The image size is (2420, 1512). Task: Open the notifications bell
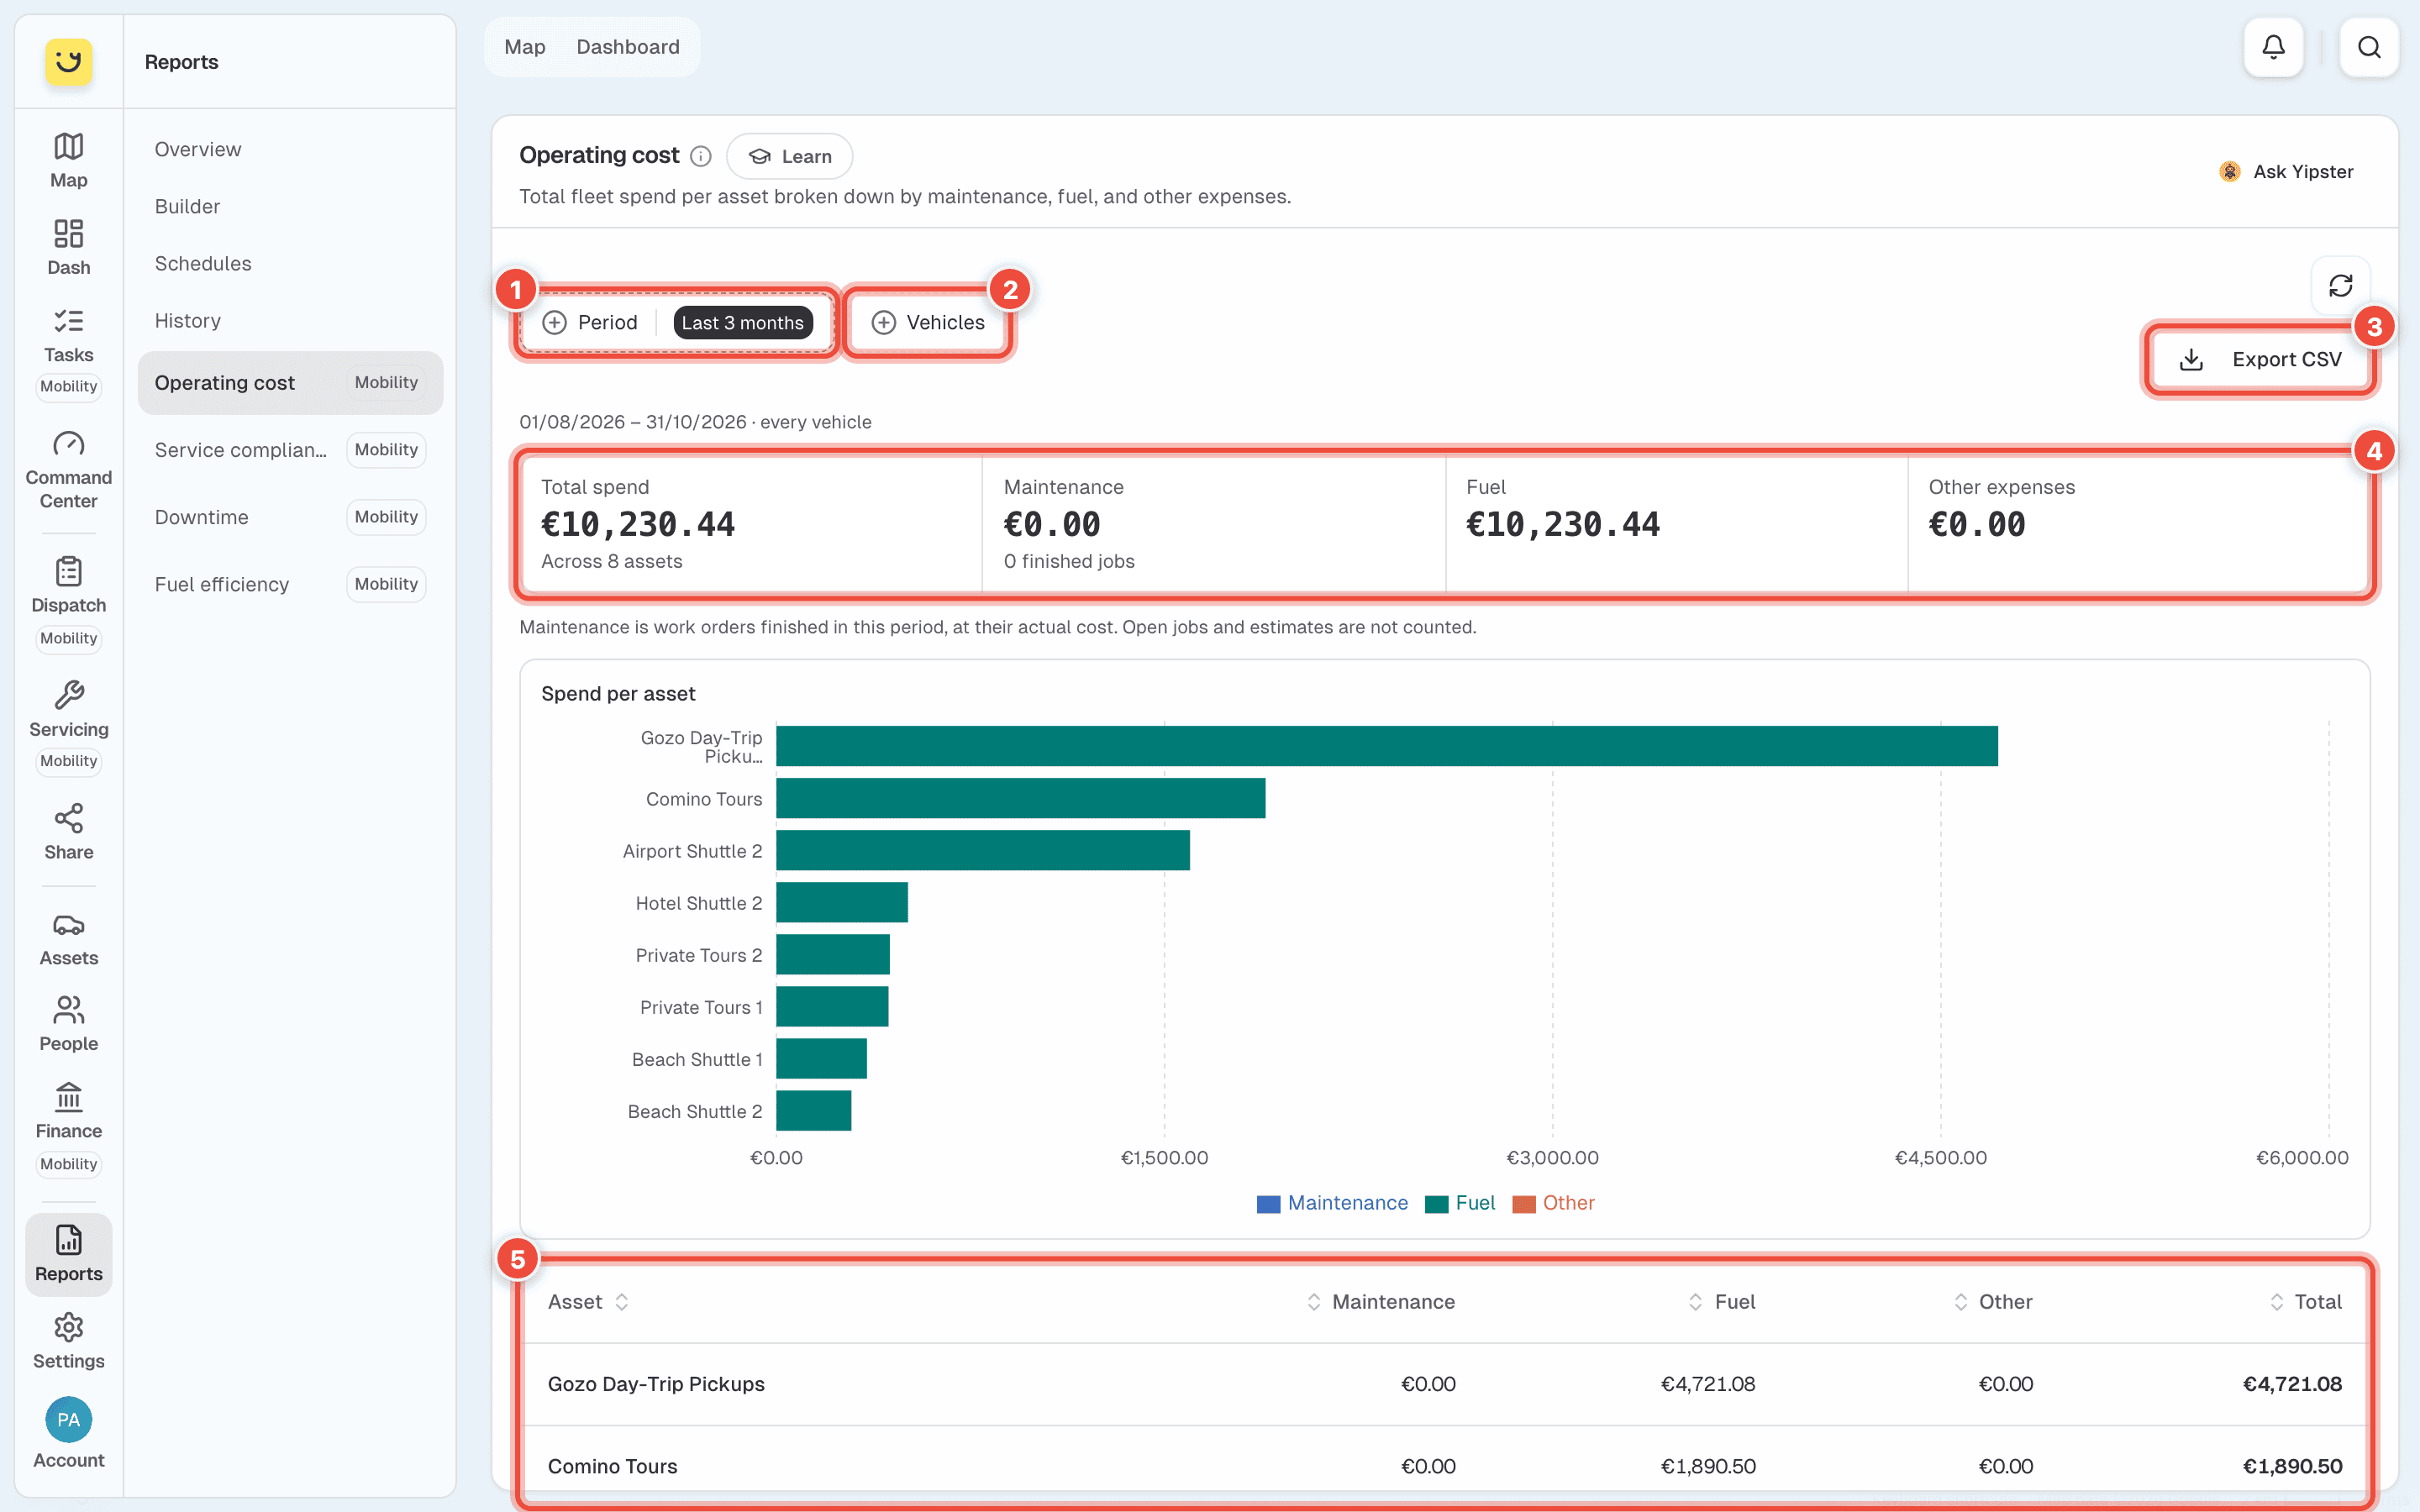click(x=2273, y=47)
